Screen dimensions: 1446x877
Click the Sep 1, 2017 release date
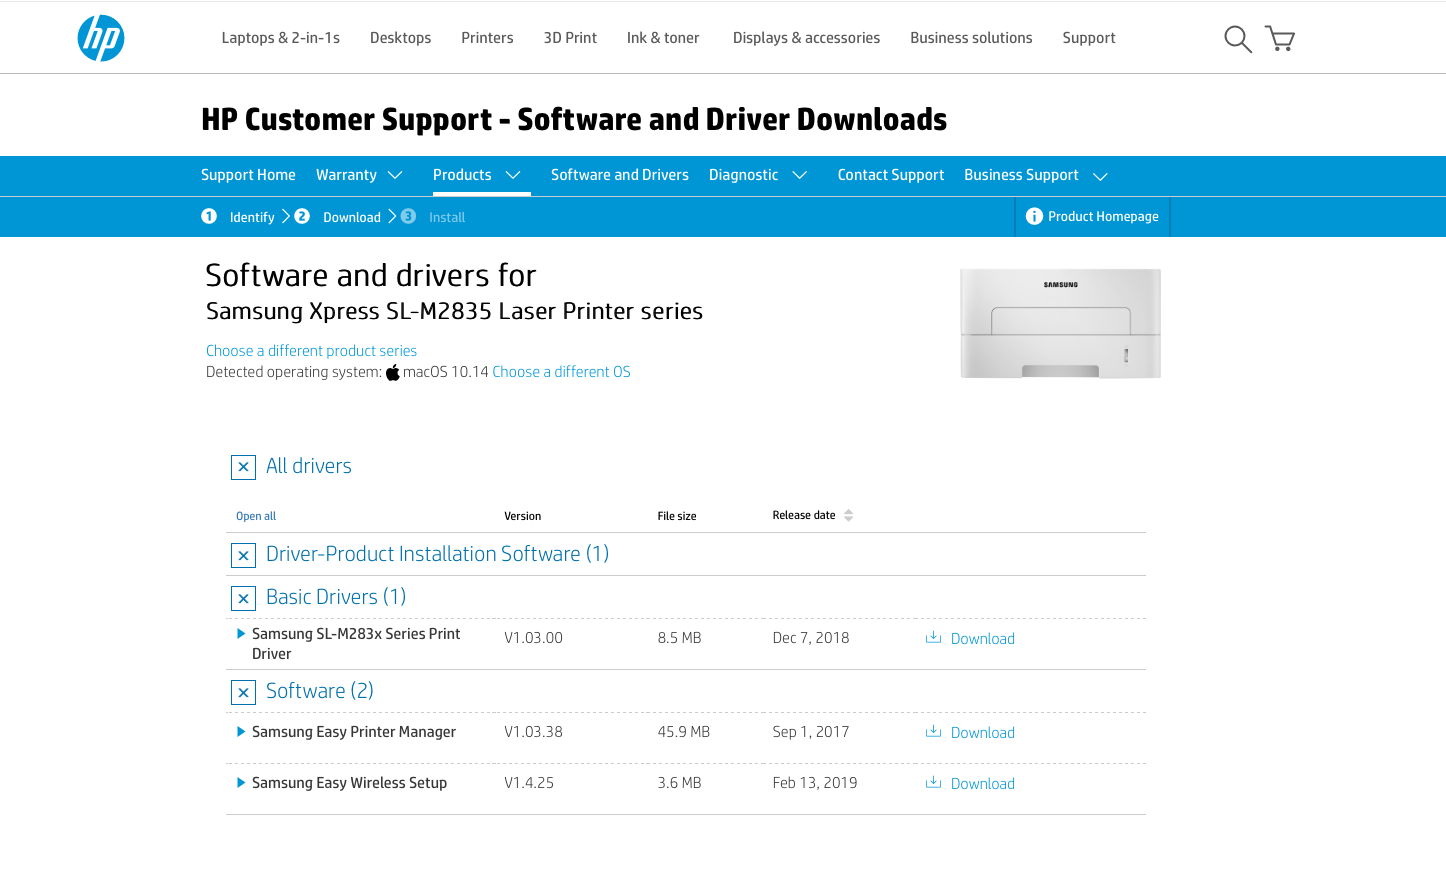coord(811,732)
